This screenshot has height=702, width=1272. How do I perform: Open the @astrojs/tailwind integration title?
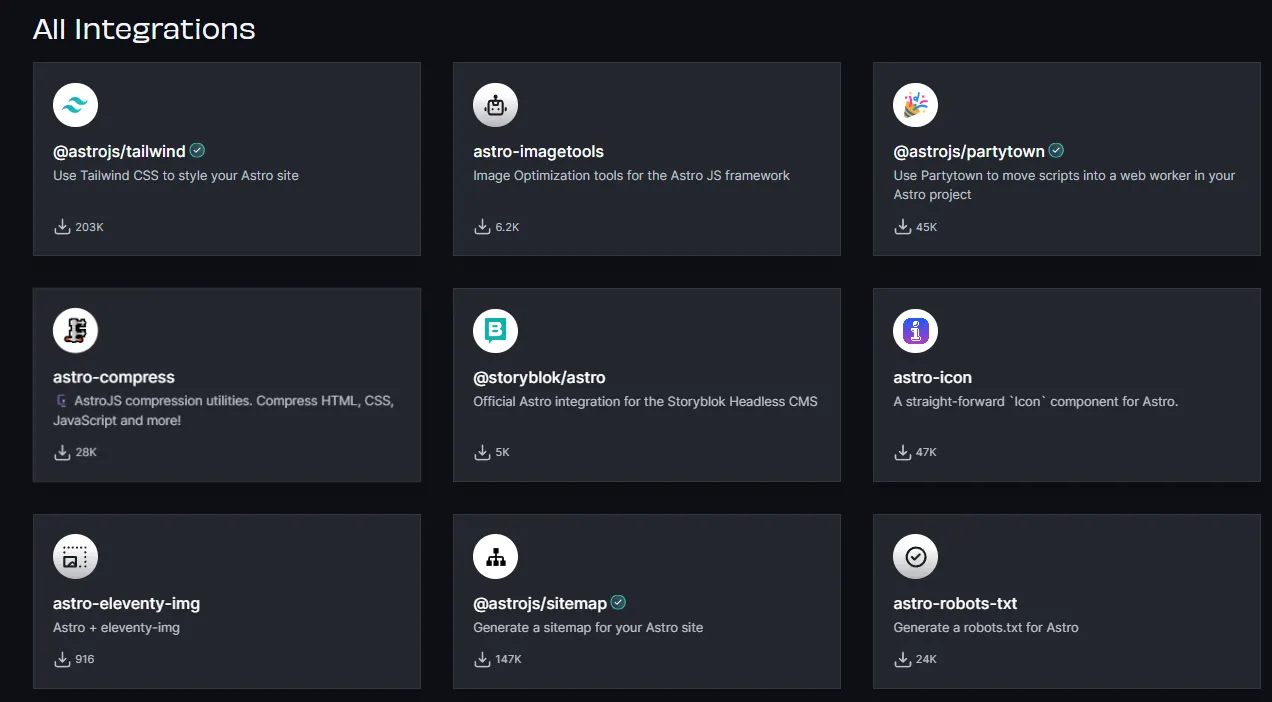coord(119,152)
